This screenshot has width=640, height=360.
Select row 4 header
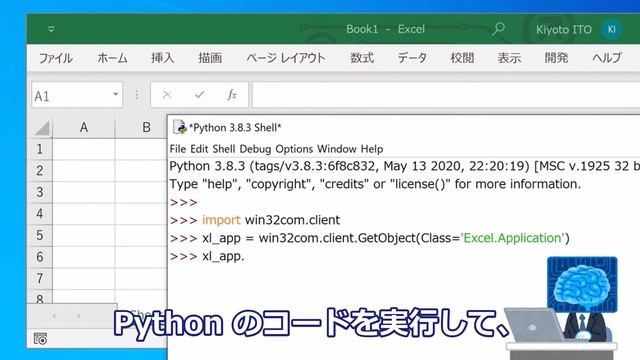40,213
